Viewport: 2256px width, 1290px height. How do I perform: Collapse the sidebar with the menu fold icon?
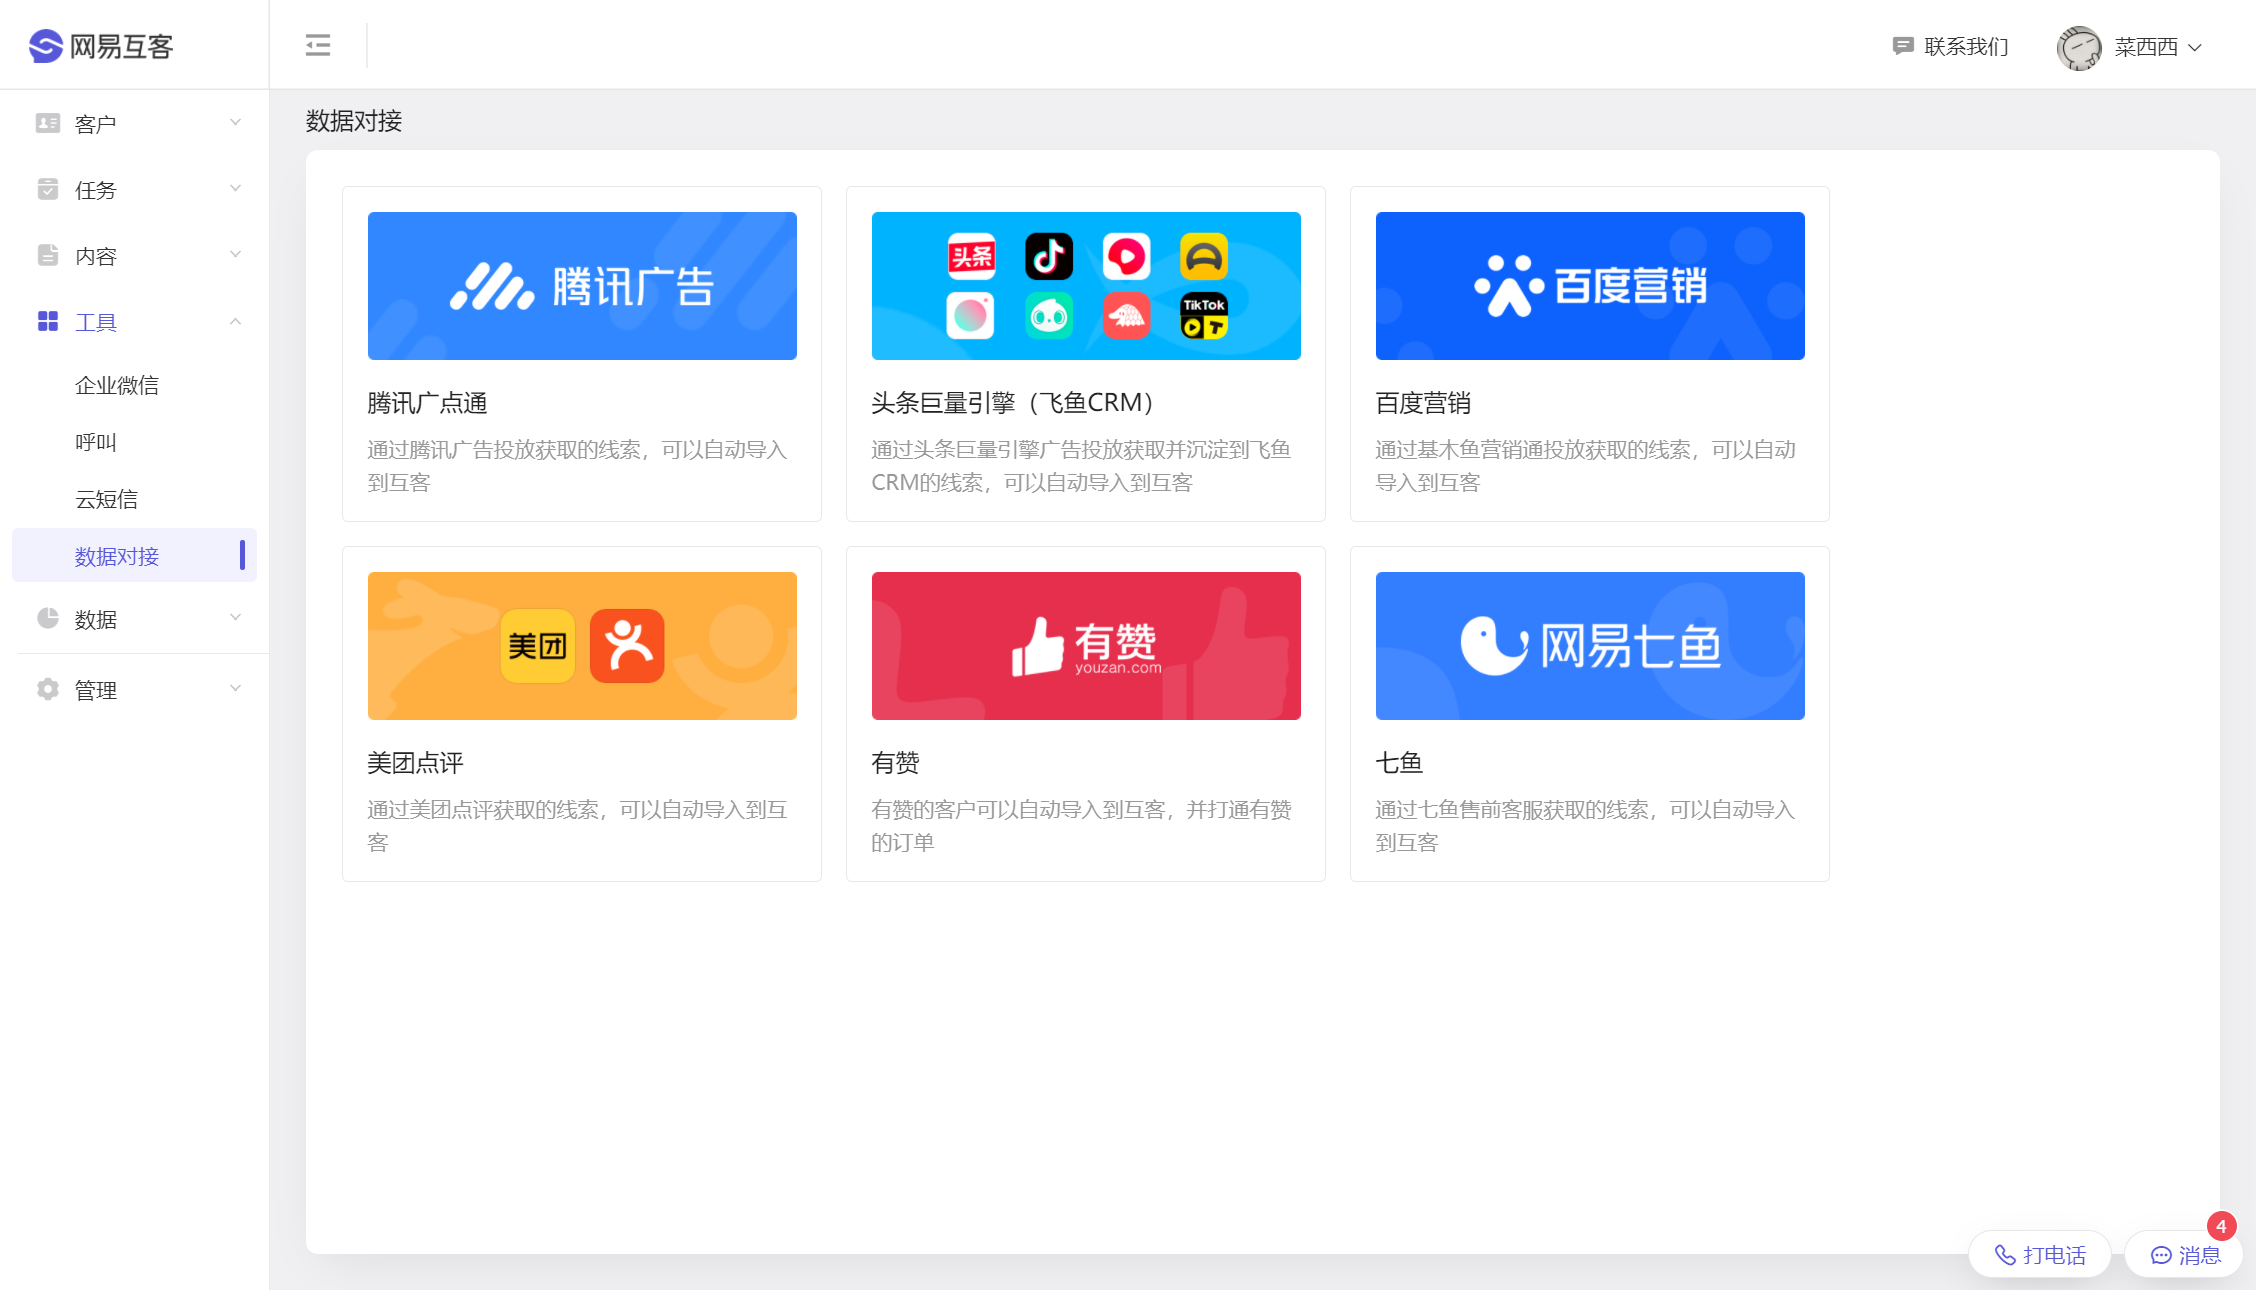coord(318,45)
